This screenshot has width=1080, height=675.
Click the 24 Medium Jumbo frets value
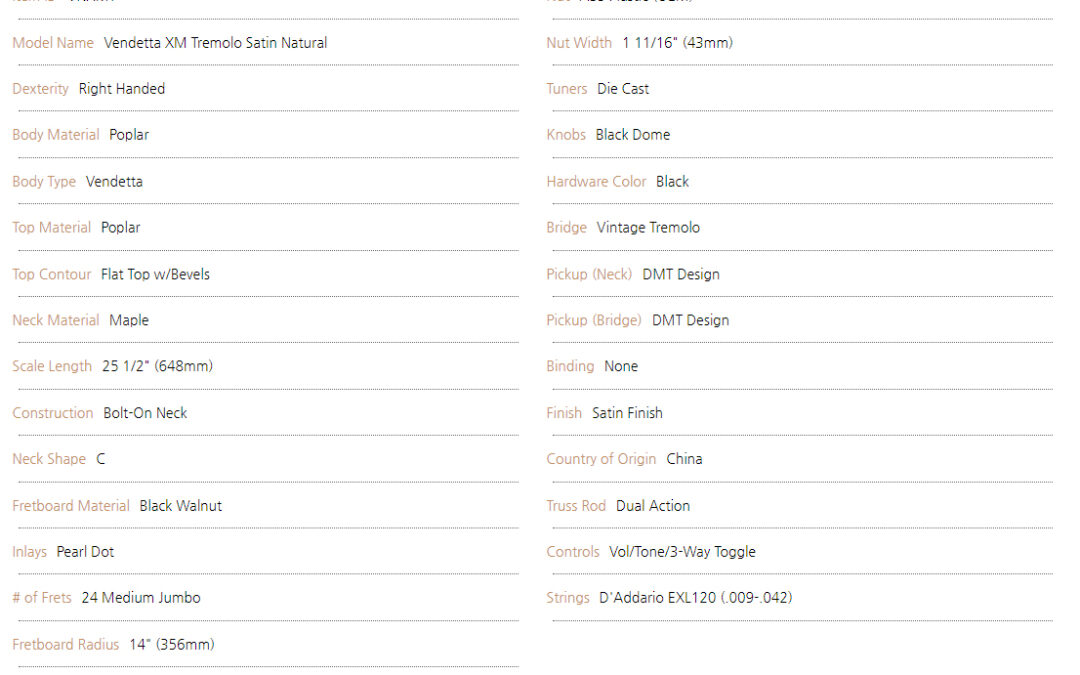[141, 598]
